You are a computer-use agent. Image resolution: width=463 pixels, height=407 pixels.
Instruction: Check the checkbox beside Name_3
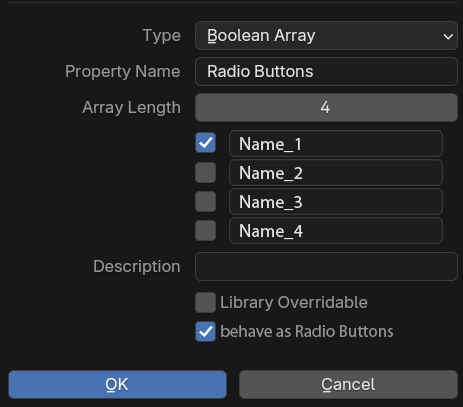point(205,202)
